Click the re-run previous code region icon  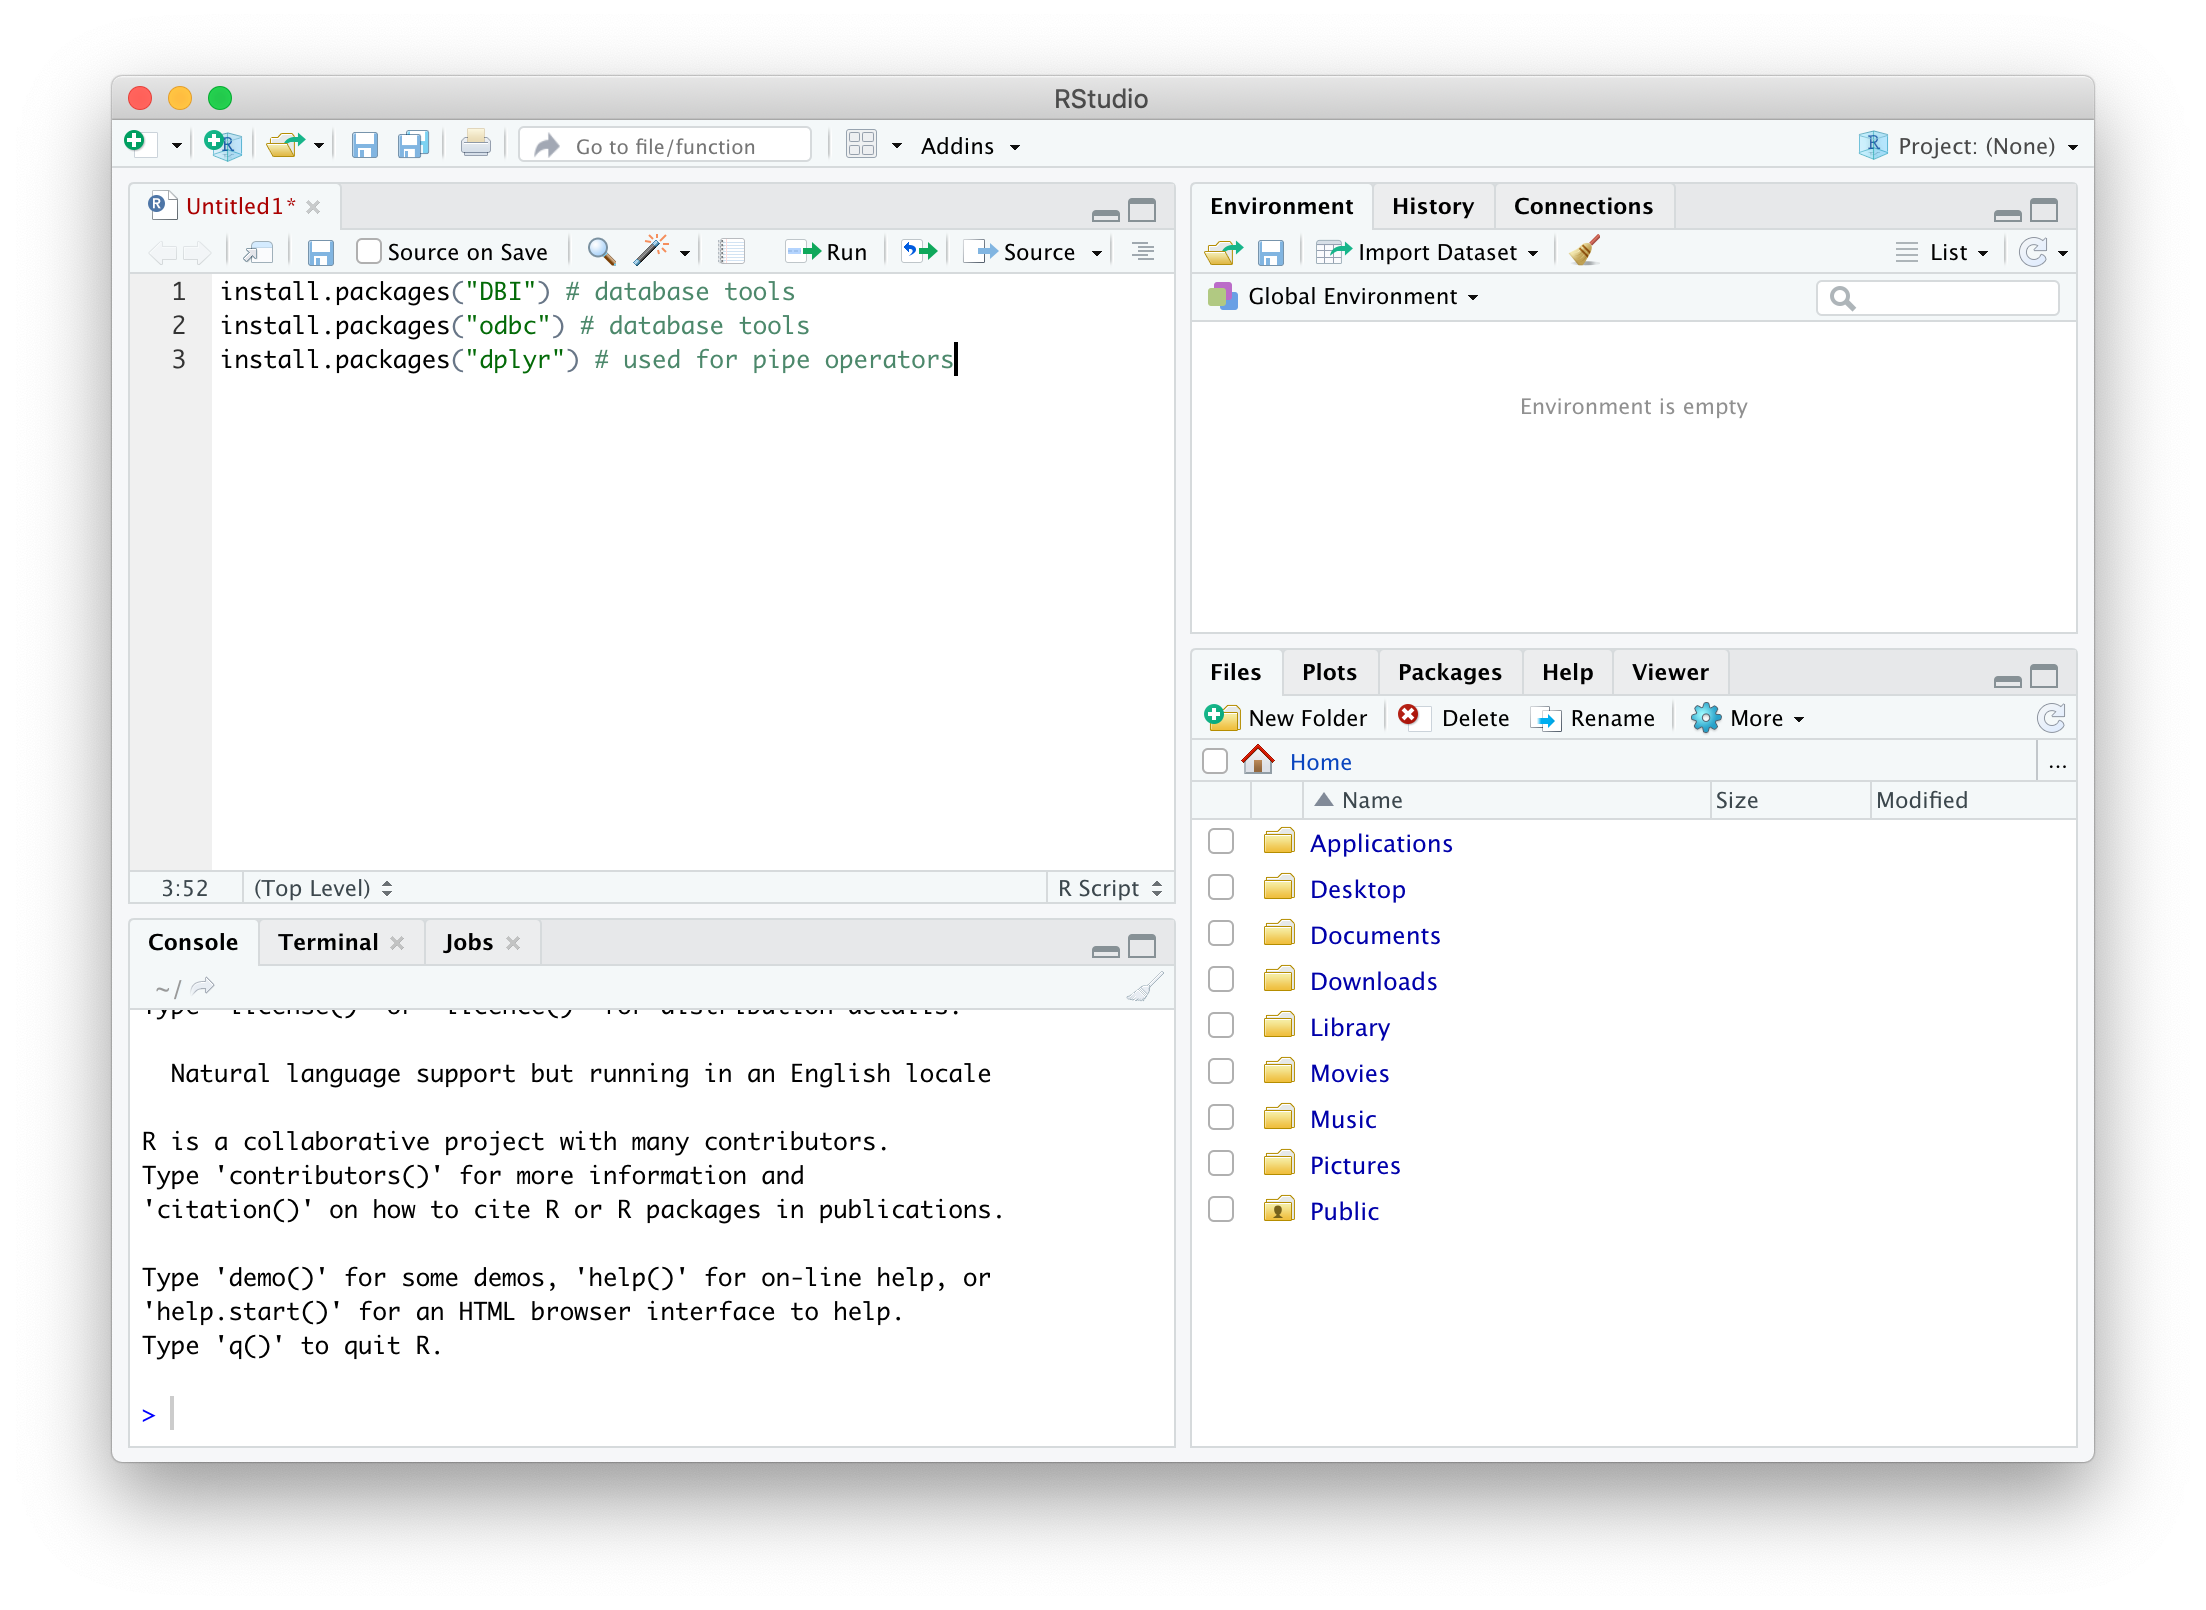tap(919, 251)
